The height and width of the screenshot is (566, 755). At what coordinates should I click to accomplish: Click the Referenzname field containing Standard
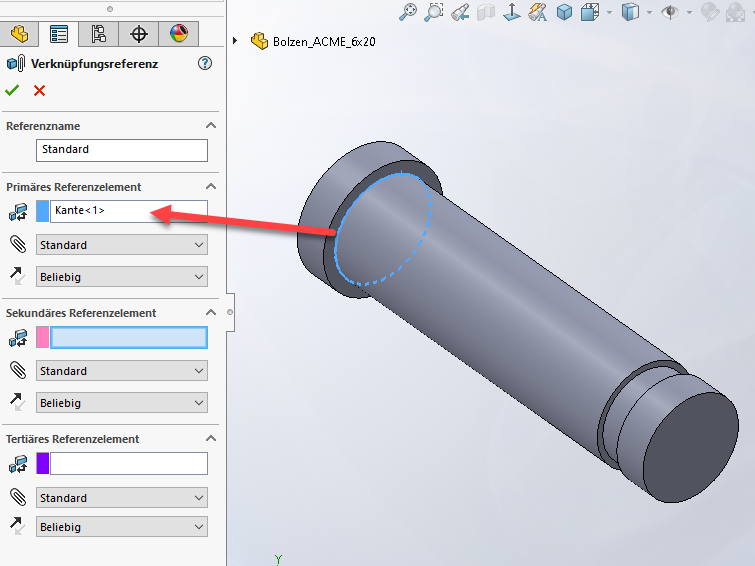(122, 150)
